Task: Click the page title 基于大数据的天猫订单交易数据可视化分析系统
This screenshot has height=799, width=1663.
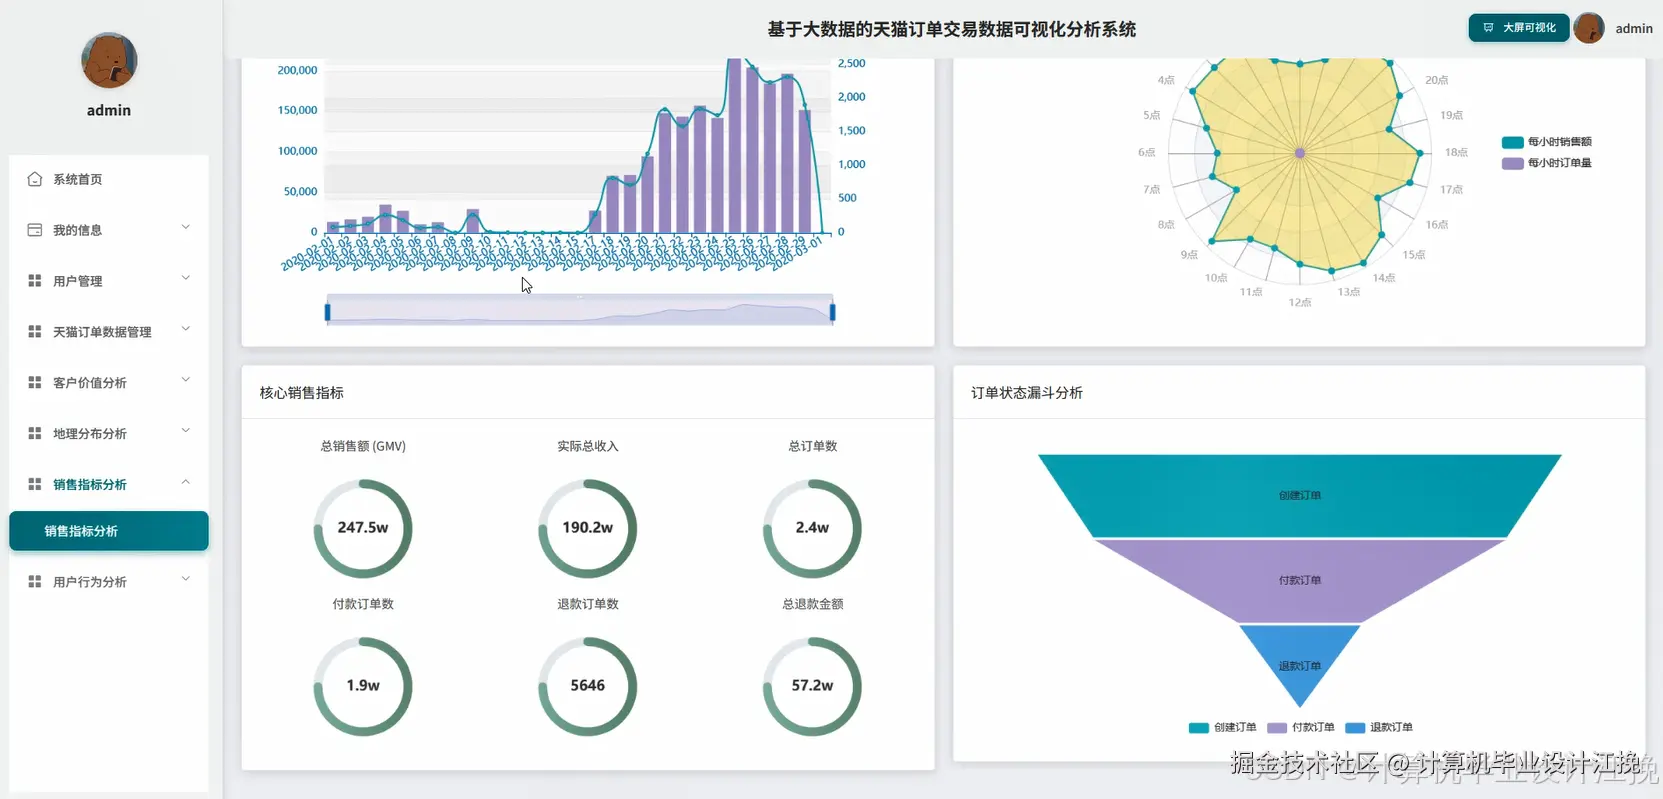Action: 952,29
